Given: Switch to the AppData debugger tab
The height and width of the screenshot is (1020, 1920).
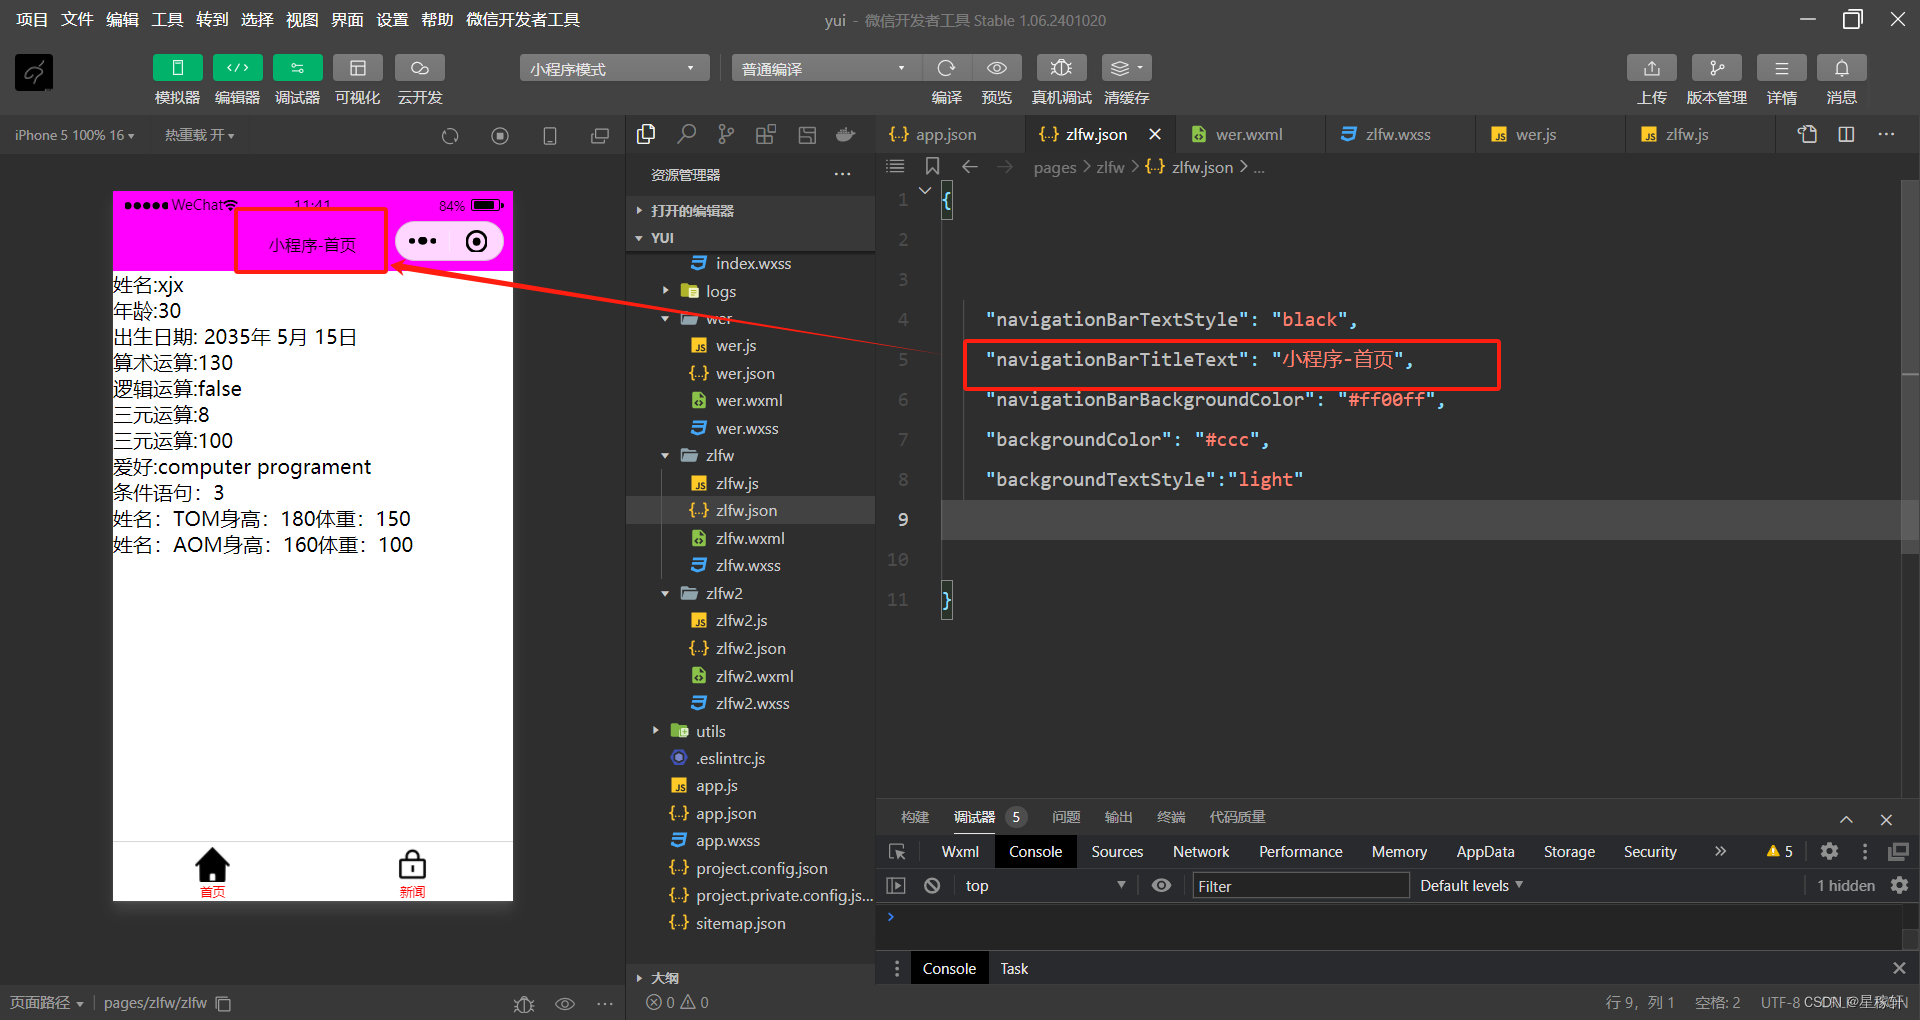Looking at the screenshot, I should [1485, 852].
